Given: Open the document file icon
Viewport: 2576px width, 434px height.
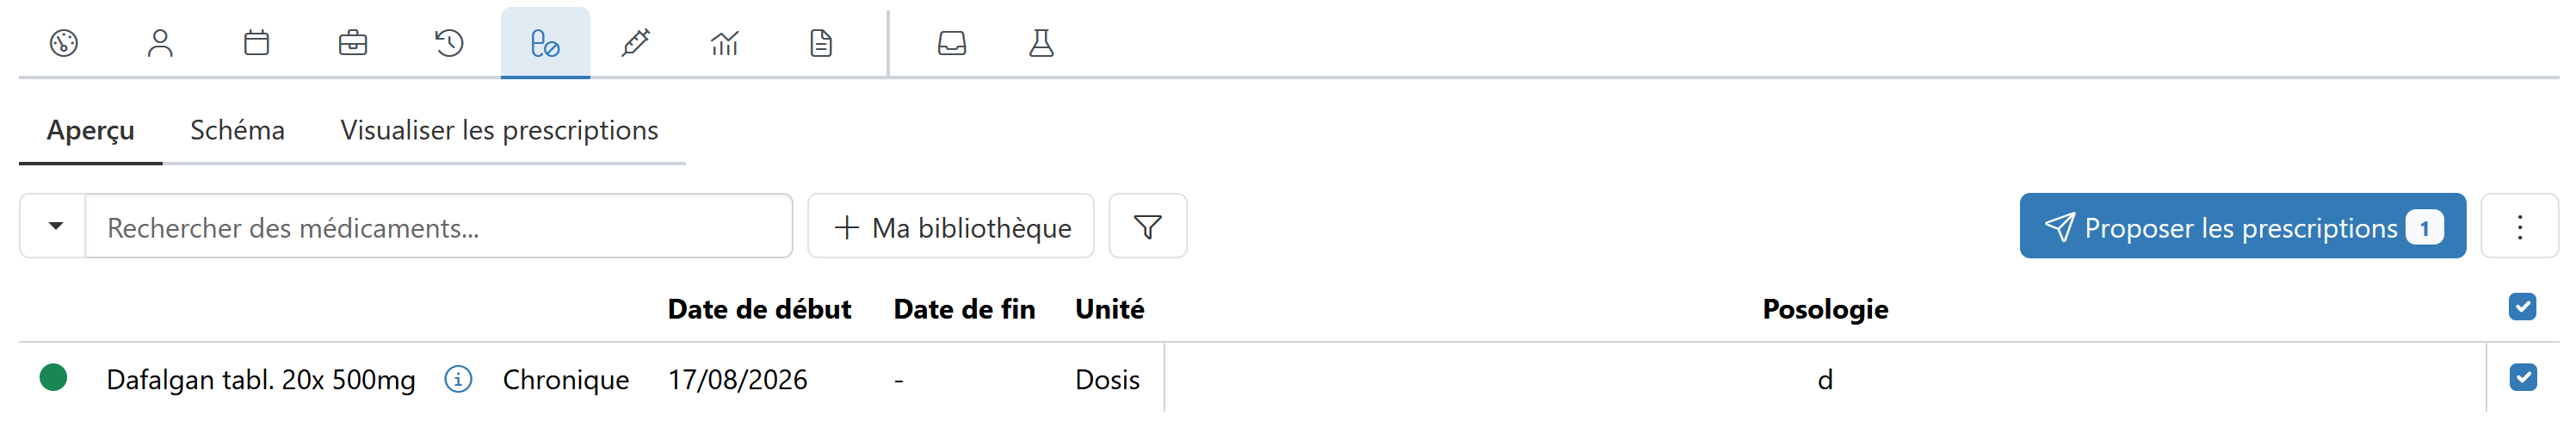Looking at the screenshot, I should point(821,43).
